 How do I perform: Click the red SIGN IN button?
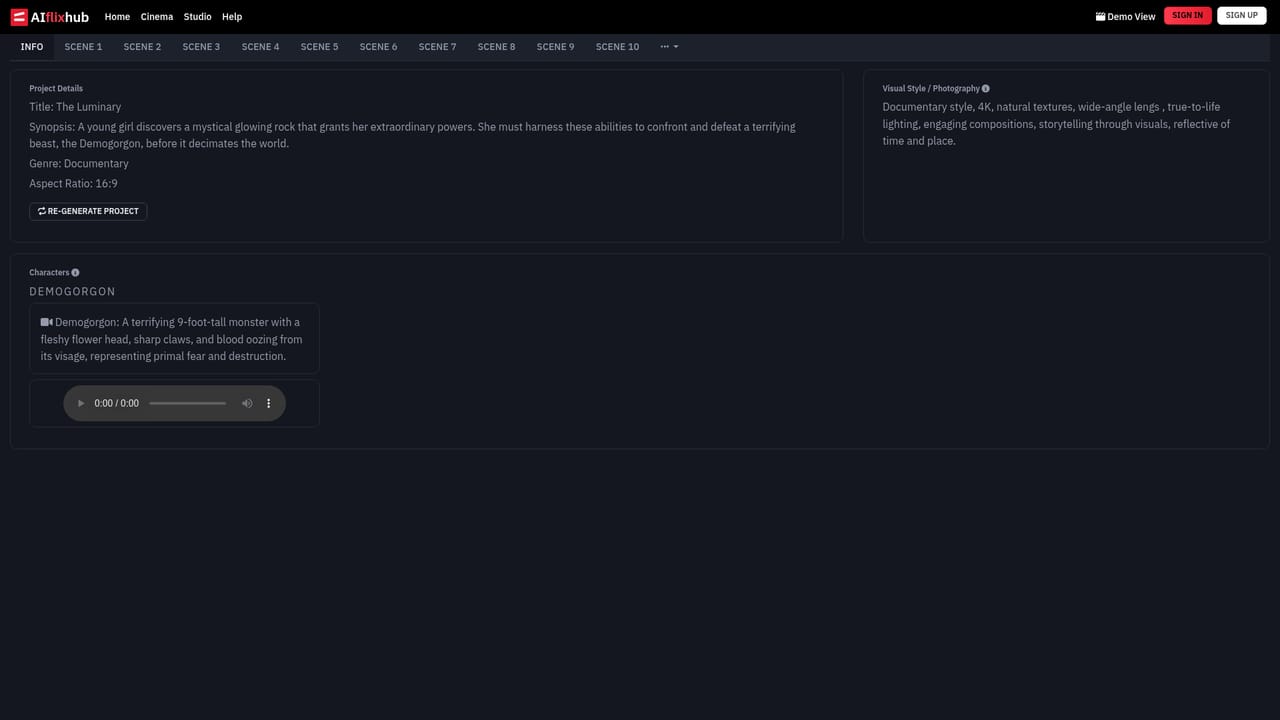[1188, 16]
